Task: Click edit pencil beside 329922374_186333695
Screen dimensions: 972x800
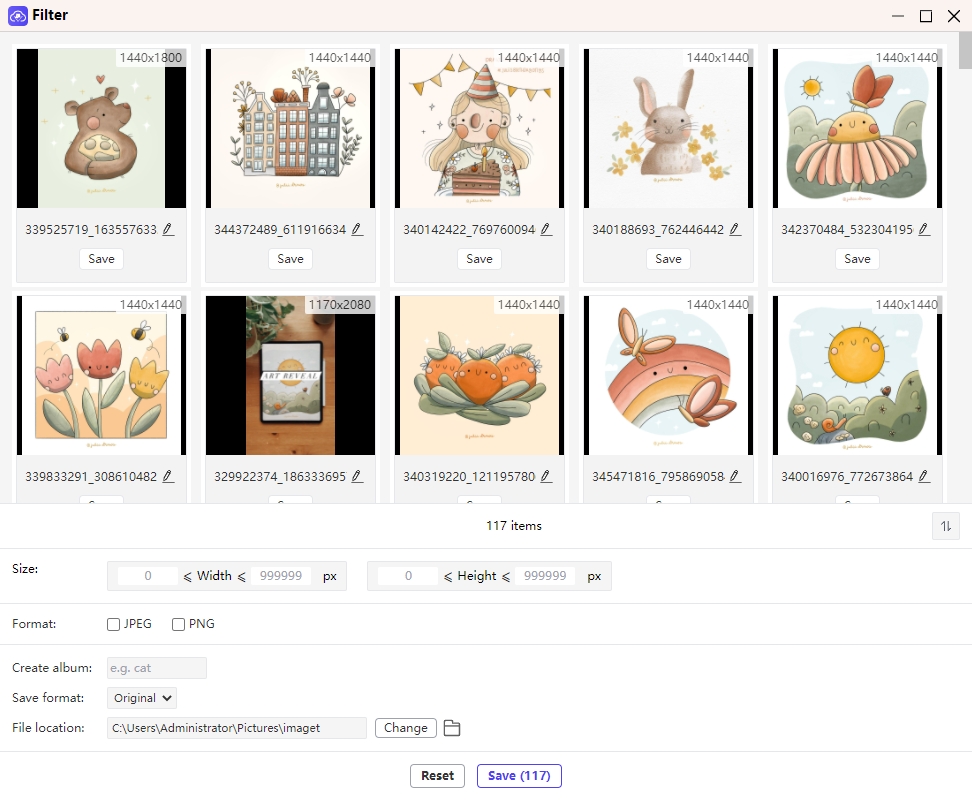Action: [x=357, y=477]
